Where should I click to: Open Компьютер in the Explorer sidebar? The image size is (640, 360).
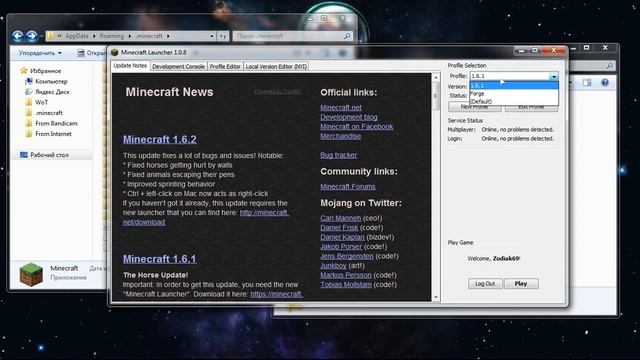click(x=47, y=81)
